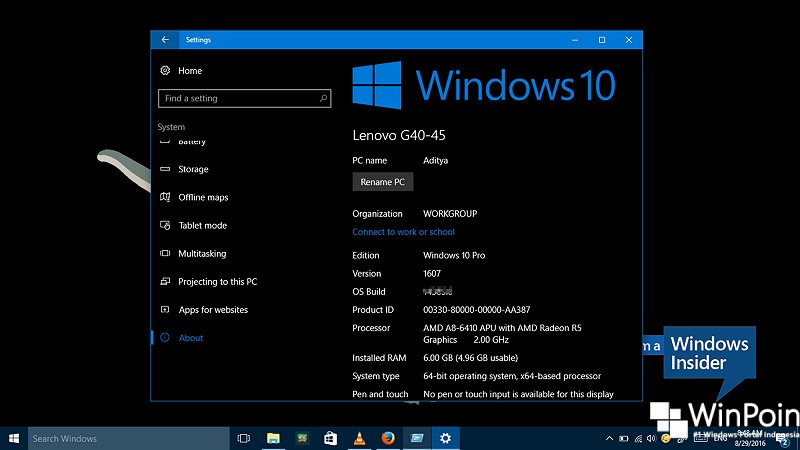This screenshot has width=800, height=450.
Task: Click the No pen or touch input text
Action: (x=518, y=394)
